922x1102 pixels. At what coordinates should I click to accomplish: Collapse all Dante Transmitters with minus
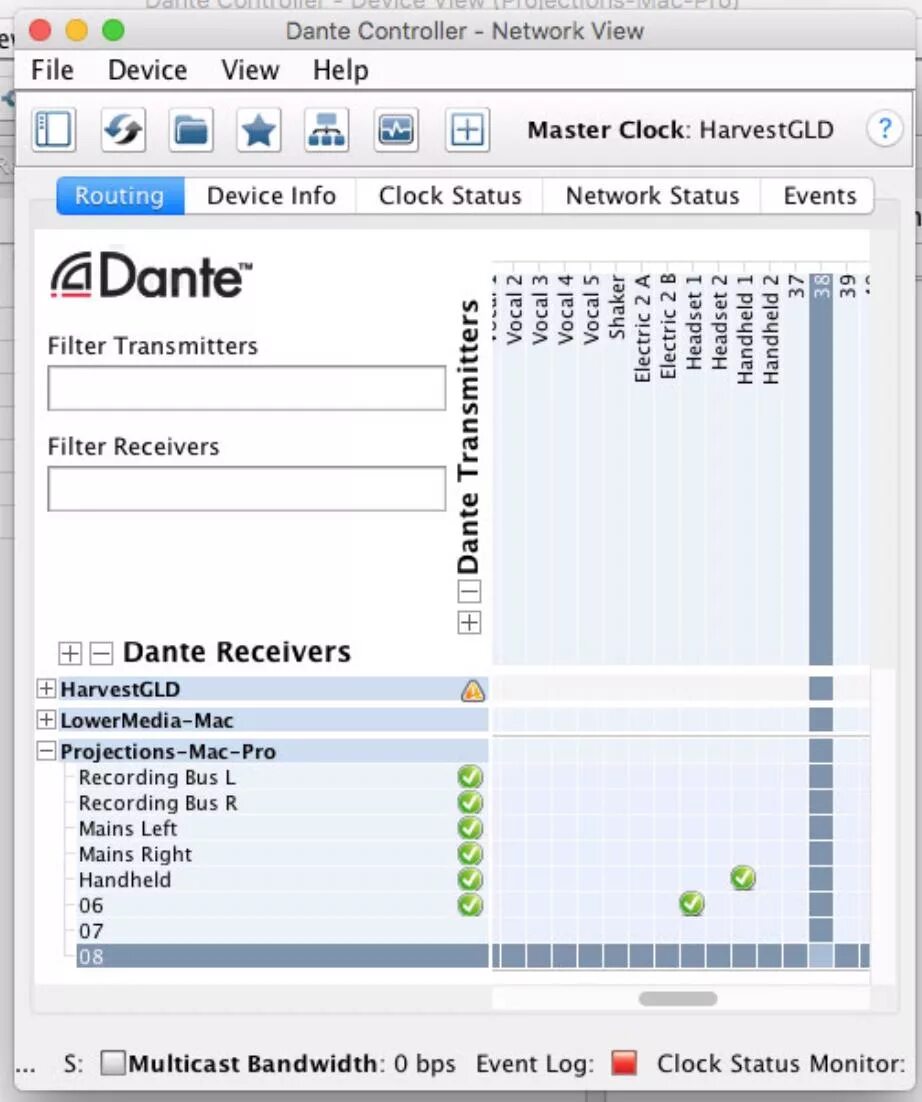[469, 592]
